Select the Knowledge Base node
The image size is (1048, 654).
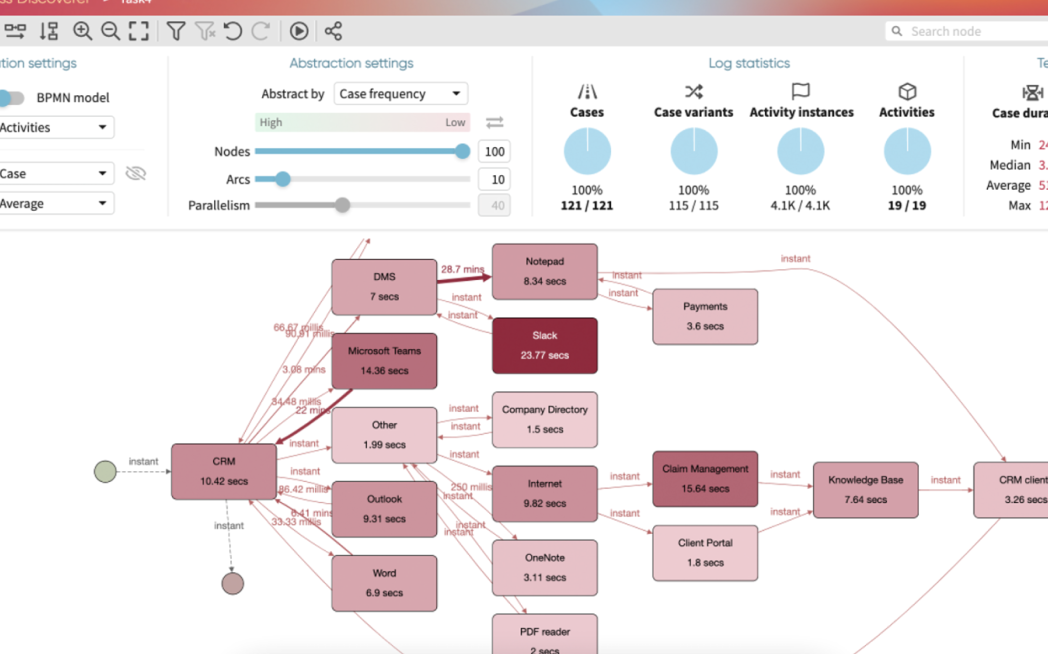(x=866, y=490)
